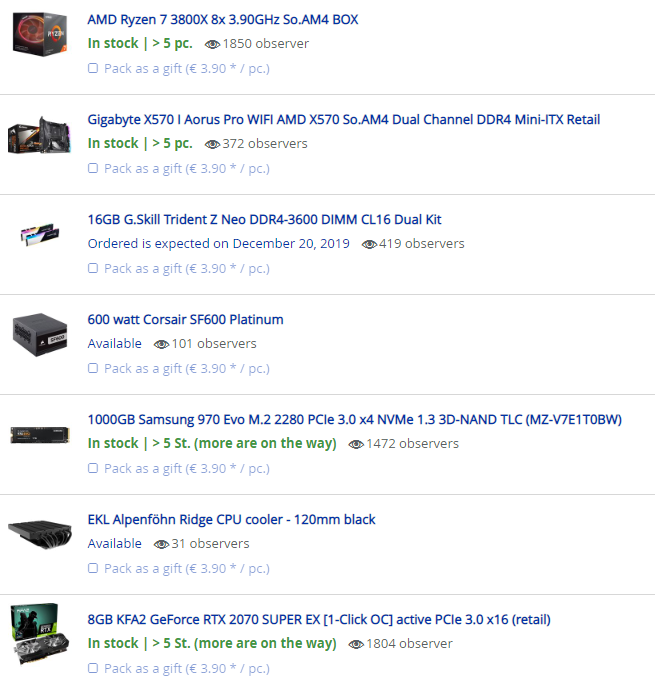This screenshot has height=686, width=655.
Task: Check Pack as a gift for Gigabyte X570 motherboard
Action: [93, 168]
